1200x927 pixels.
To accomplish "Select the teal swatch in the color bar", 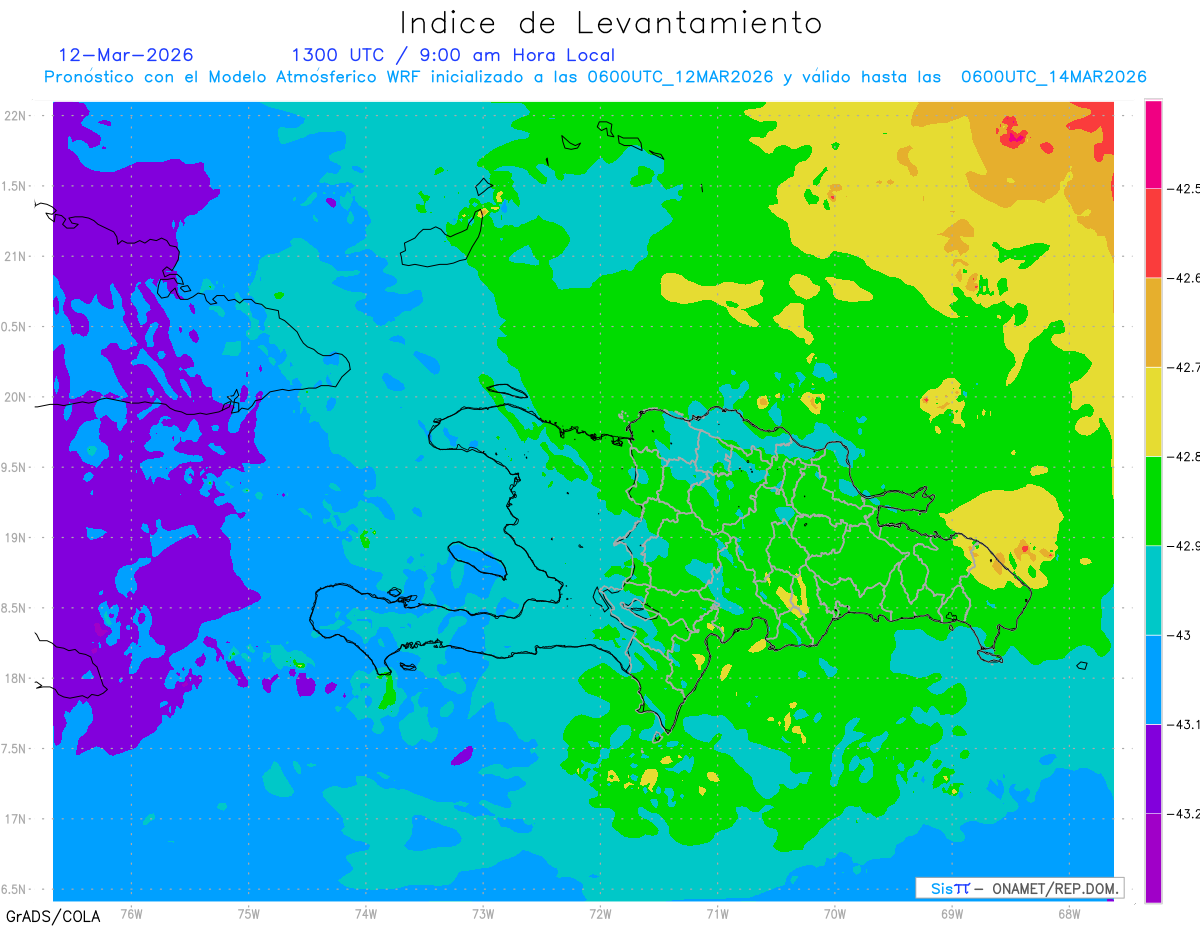I will click(1153, 590).
